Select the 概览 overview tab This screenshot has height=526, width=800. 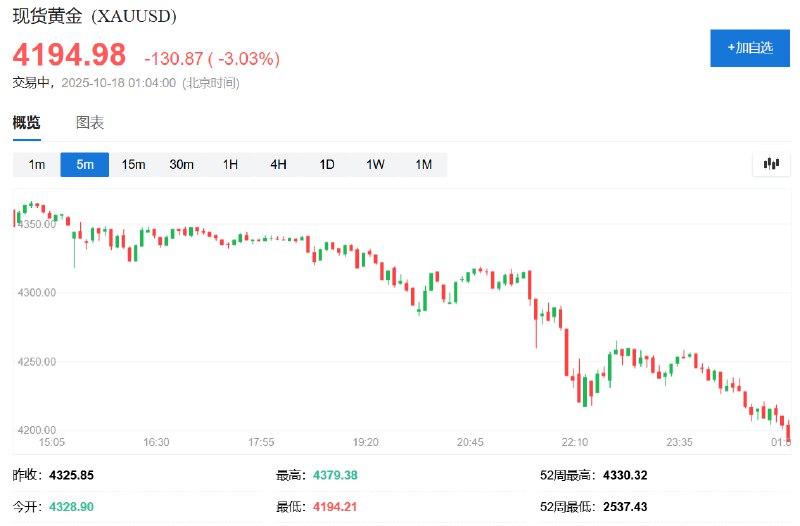[x=27, y=123]
